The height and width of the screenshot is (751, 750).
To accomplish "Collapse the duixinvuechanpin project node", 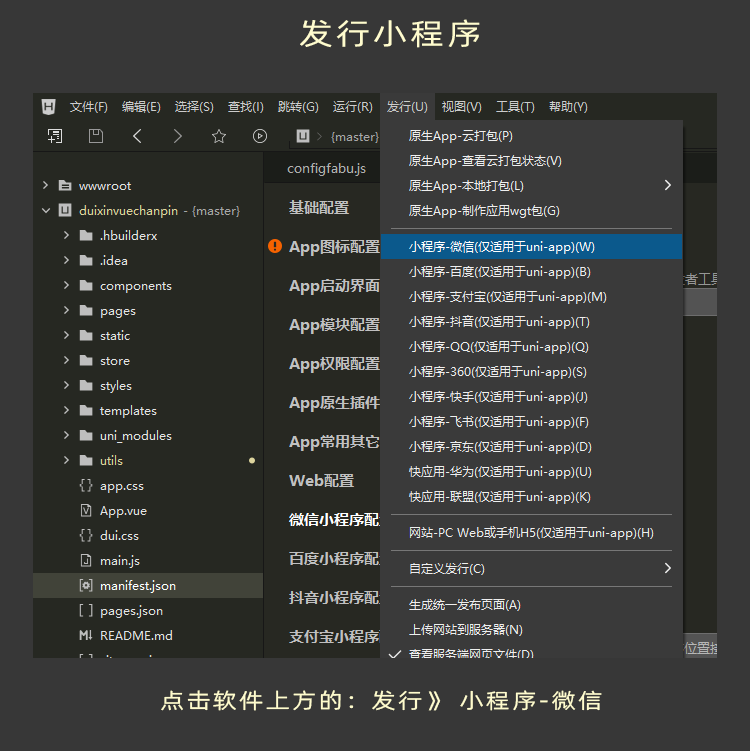I will (x=46, y=210).
